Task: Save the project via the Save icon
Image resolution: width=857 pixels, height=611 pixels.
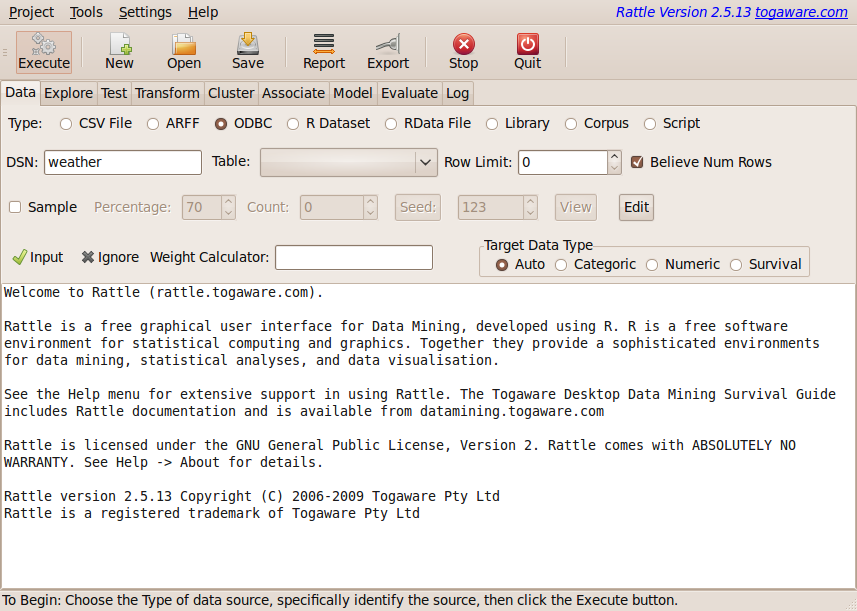Action: [x=247, y=51]
